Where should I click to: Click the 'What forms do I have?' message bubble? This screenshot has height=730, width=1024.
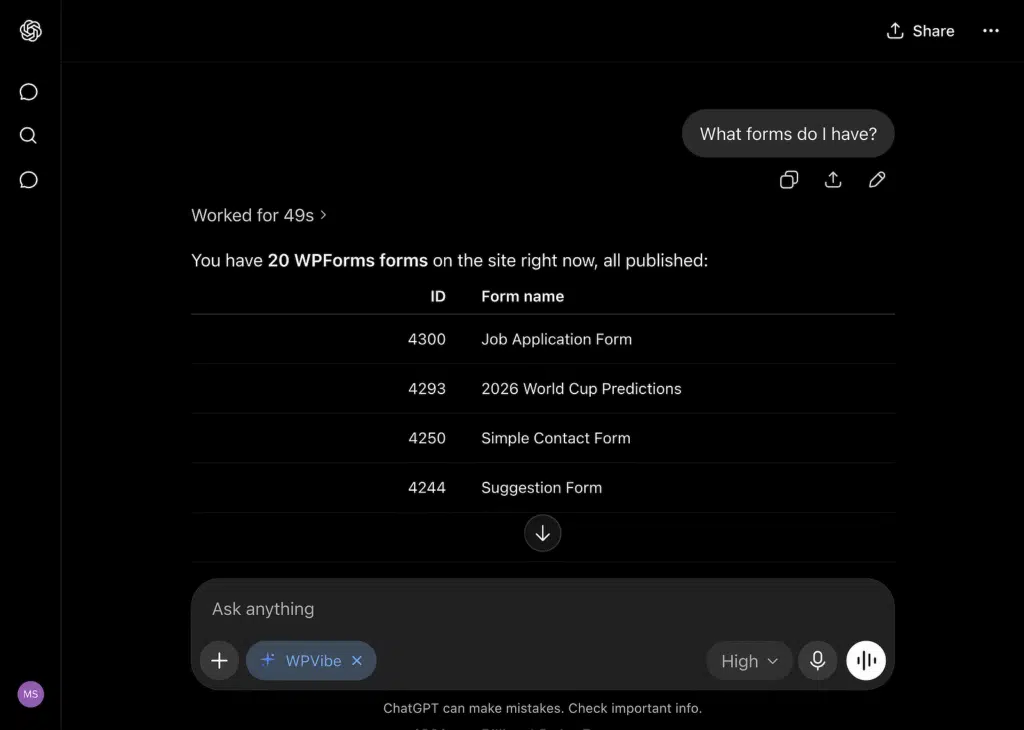click(x=788, y=134)
